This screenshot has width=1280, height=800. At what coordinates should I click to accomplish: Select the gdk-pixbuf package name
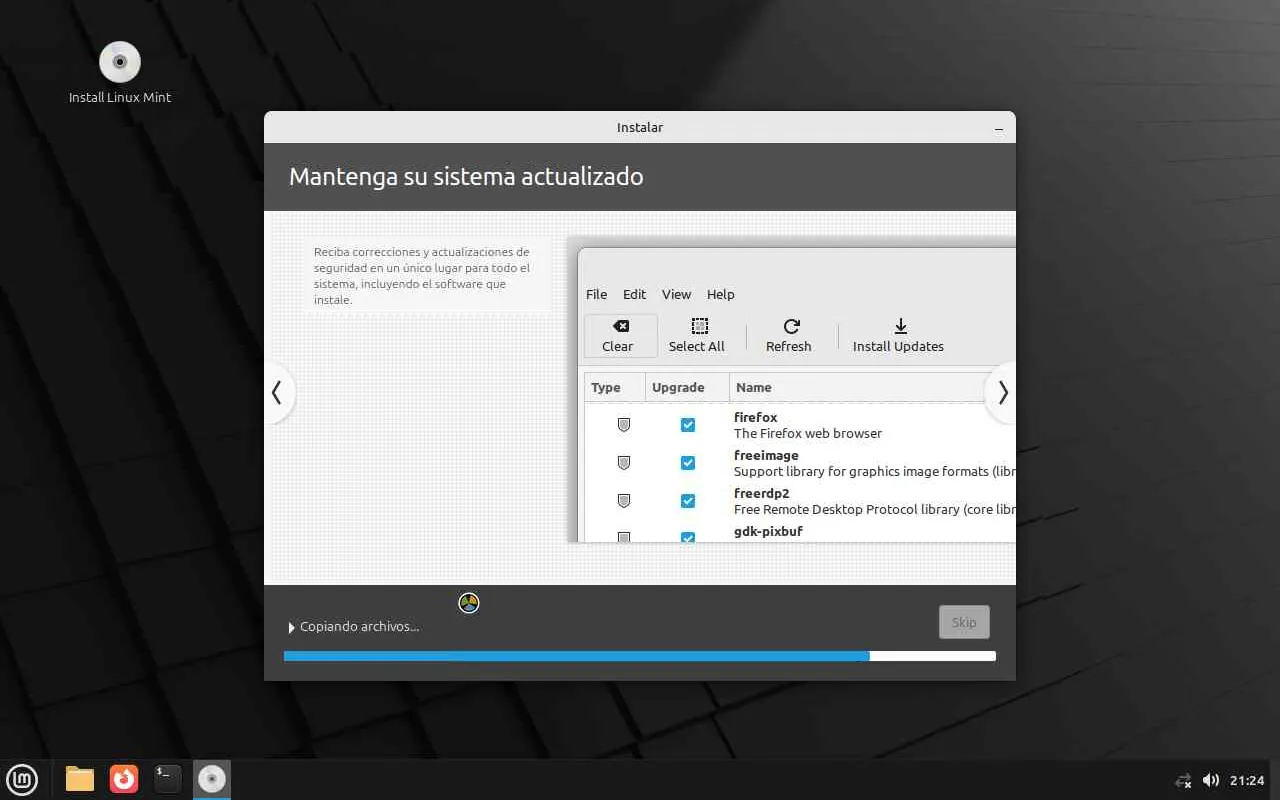768,531
